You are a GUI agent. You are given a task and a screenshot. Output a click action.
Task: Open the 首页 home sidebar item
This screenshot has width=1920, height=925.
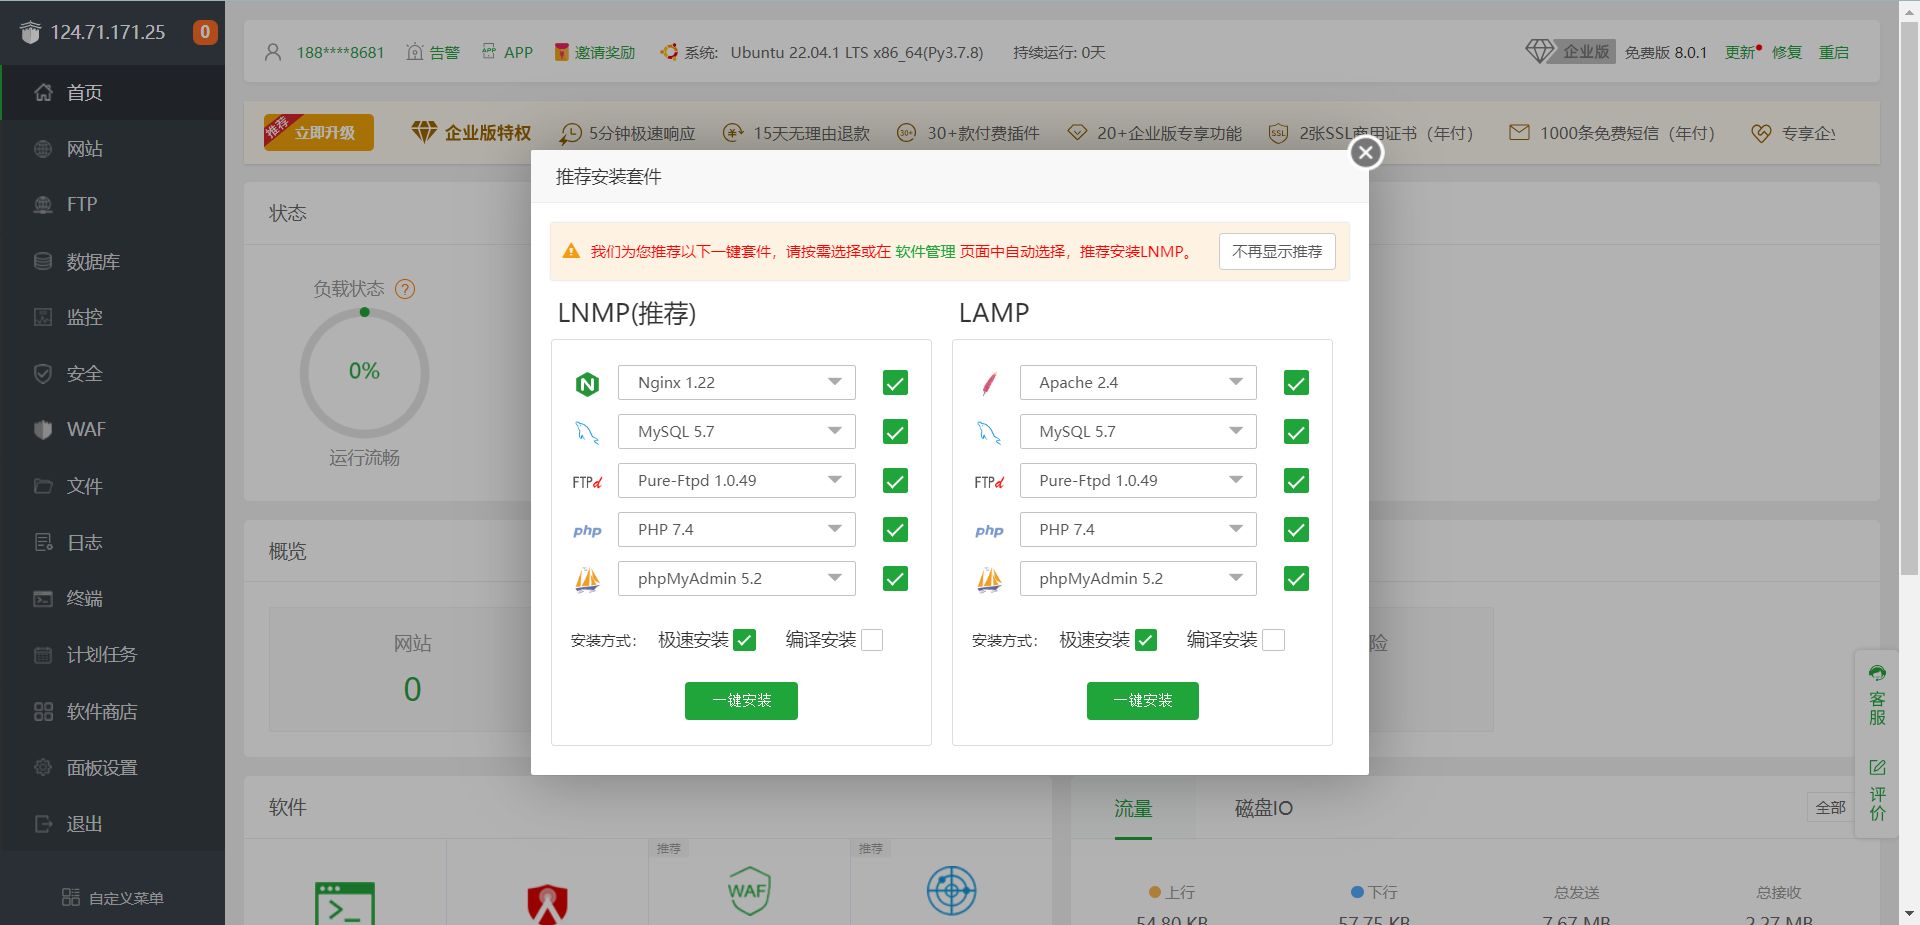[x=112, y=93]
